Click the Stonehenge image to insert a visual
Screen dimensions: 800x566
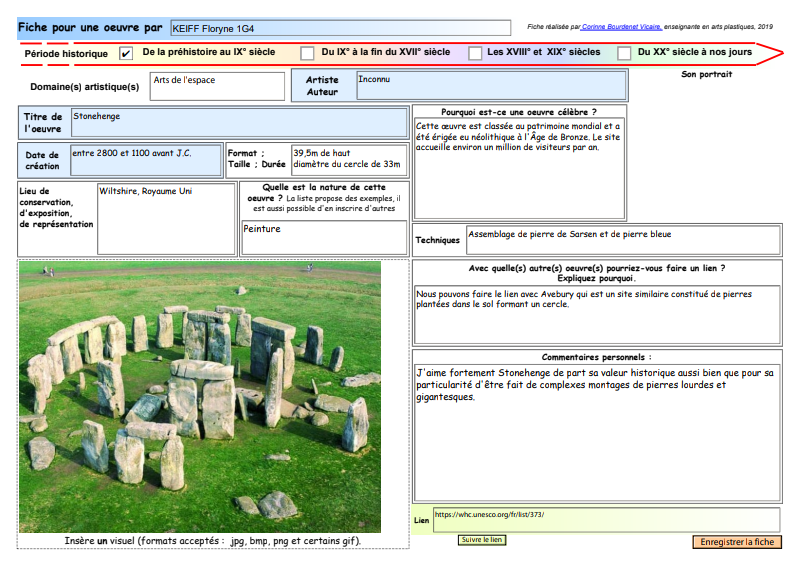coord(200,397)
